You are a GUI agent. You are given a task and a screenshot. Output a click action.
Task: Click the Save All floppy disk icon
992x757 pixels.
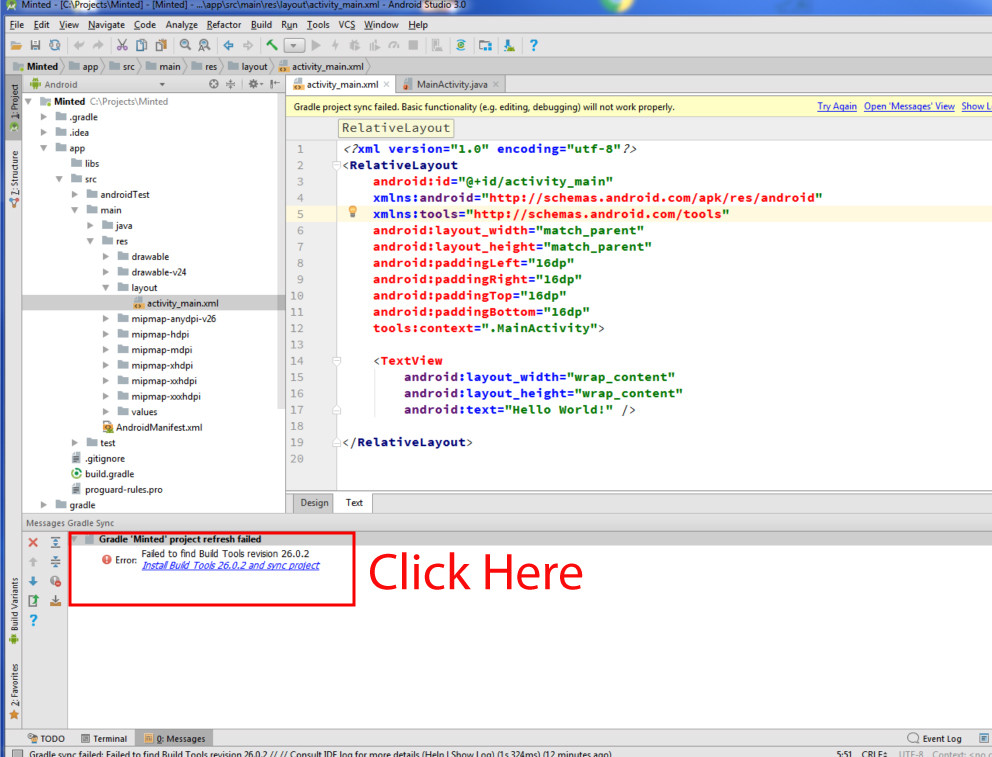point(35,46)
